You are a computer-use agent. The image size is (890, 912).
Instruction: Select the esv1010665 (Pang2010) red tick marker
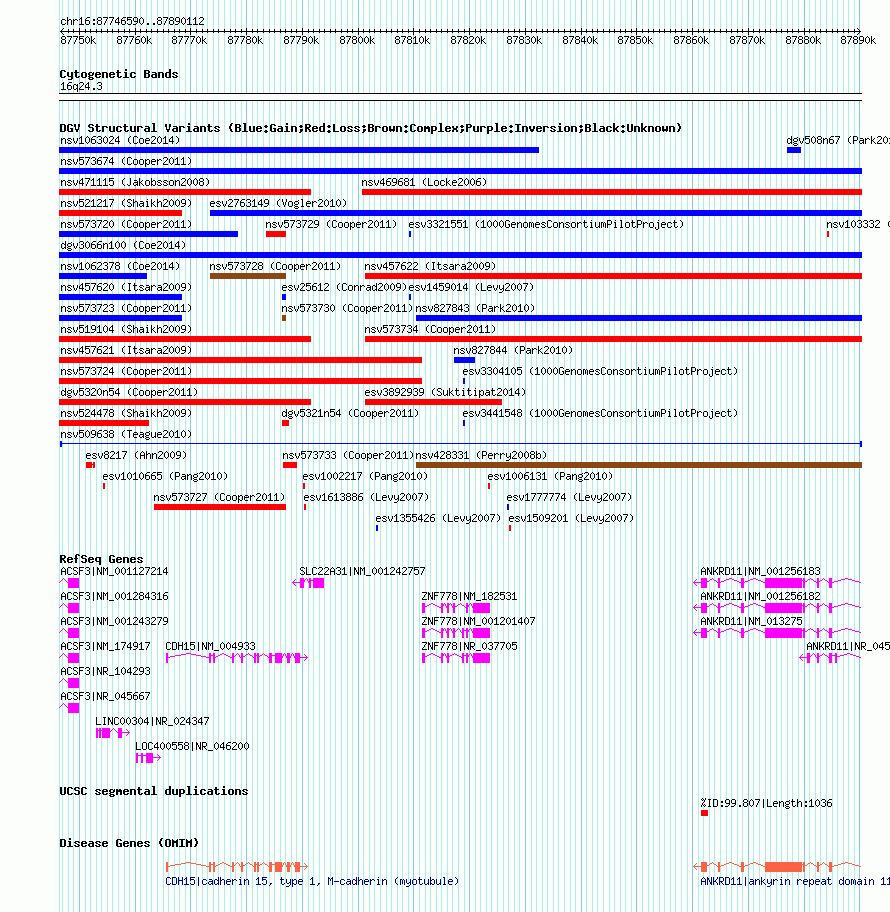pos(104,486)
